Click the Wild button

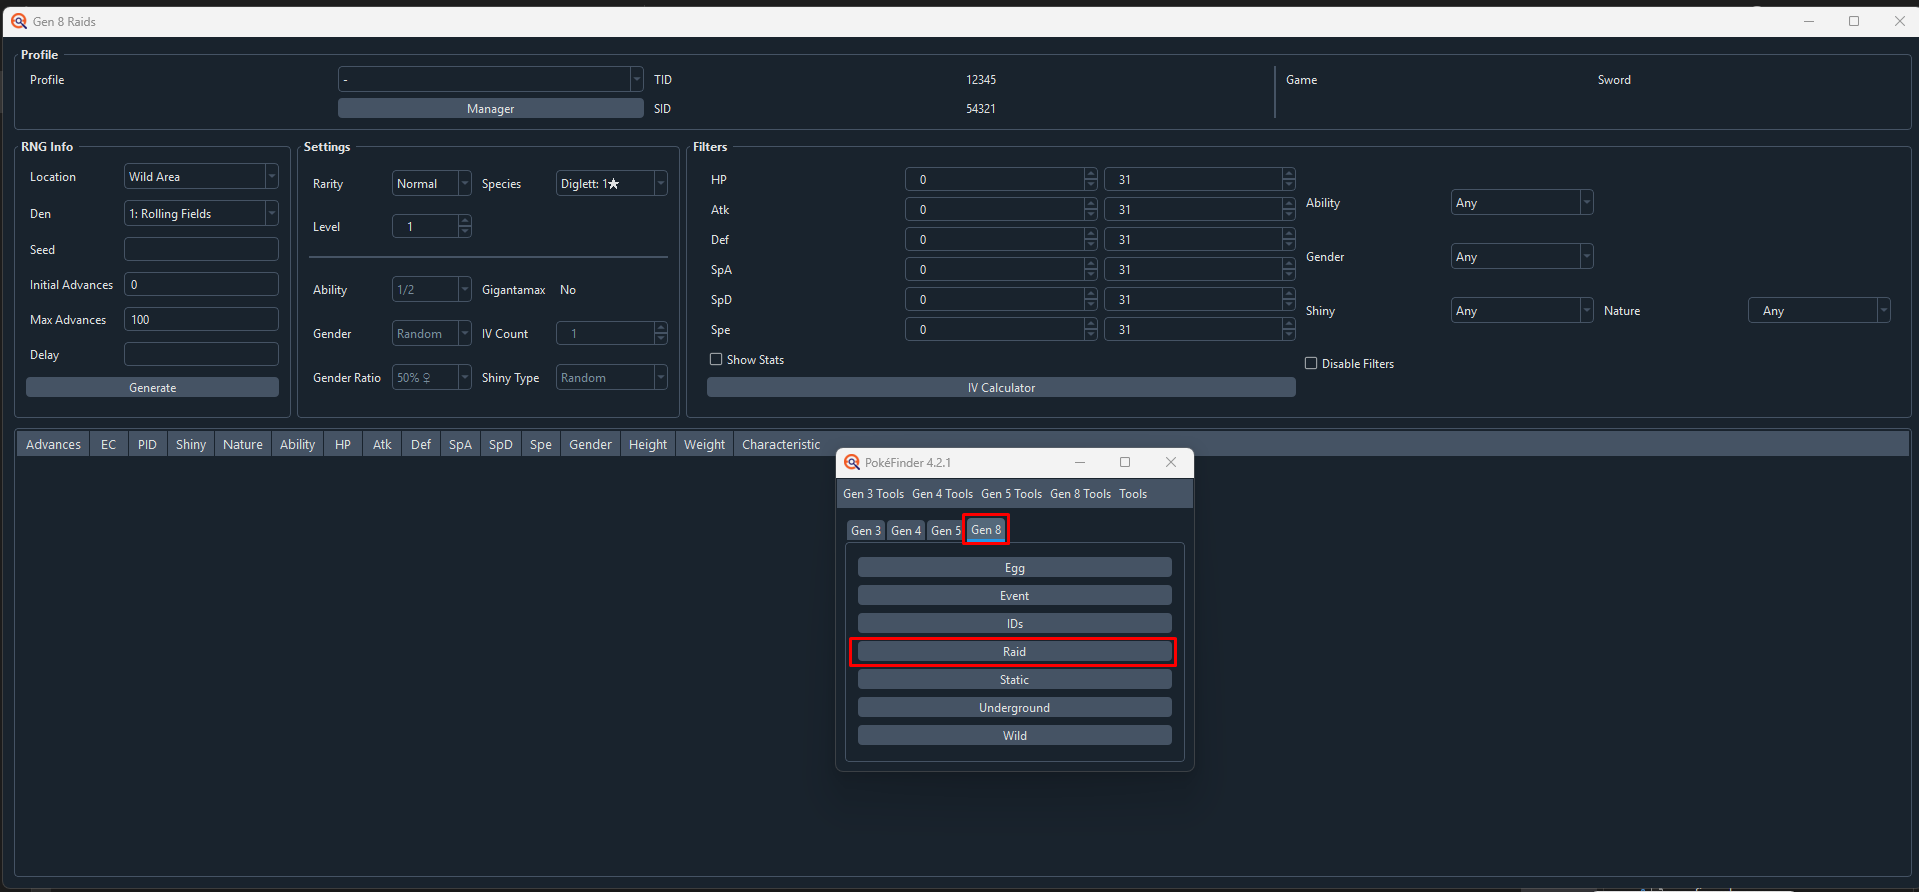[1014, 735]
